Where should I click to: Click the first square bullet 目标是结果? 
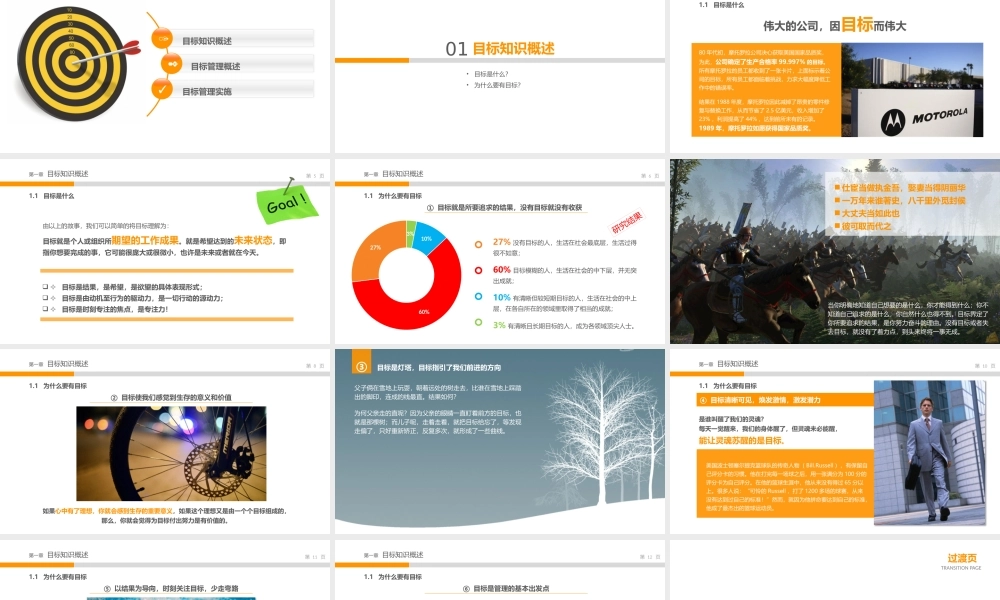click(46, 287)
